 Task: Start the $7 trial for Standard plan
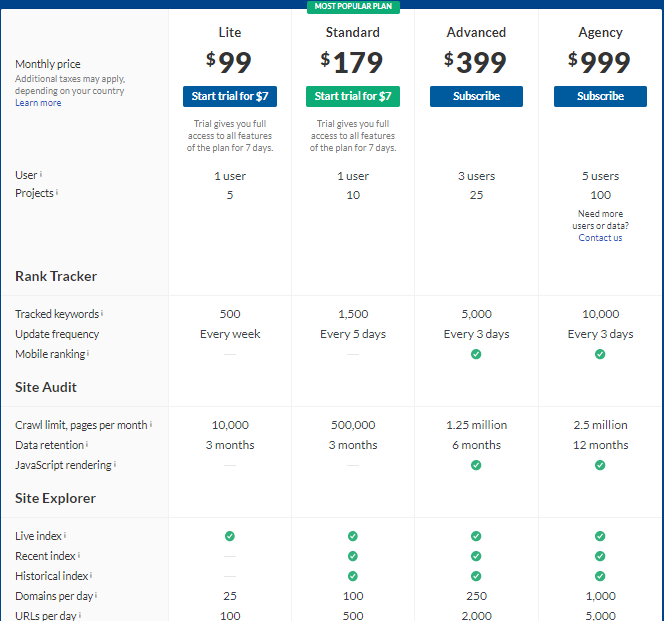[x=353, y=97]
